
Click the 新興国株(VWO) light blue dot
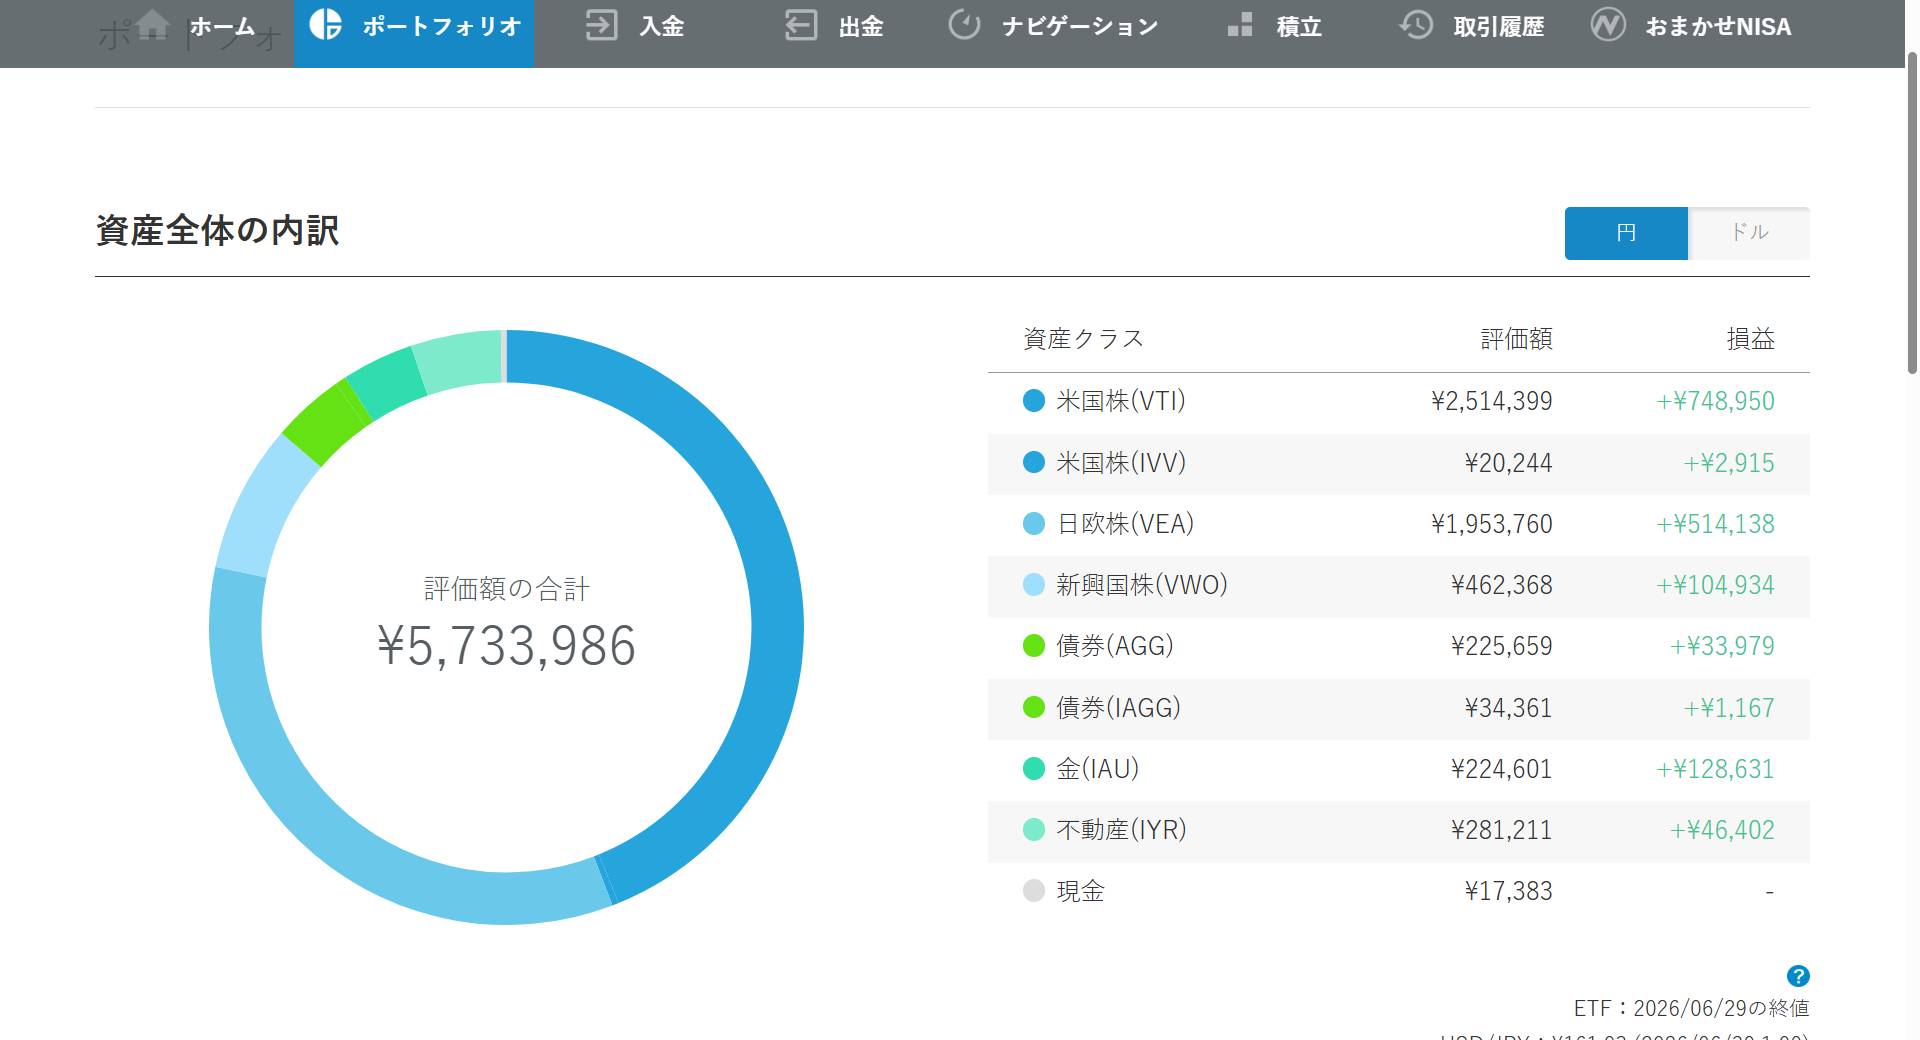coord(1034,585)
